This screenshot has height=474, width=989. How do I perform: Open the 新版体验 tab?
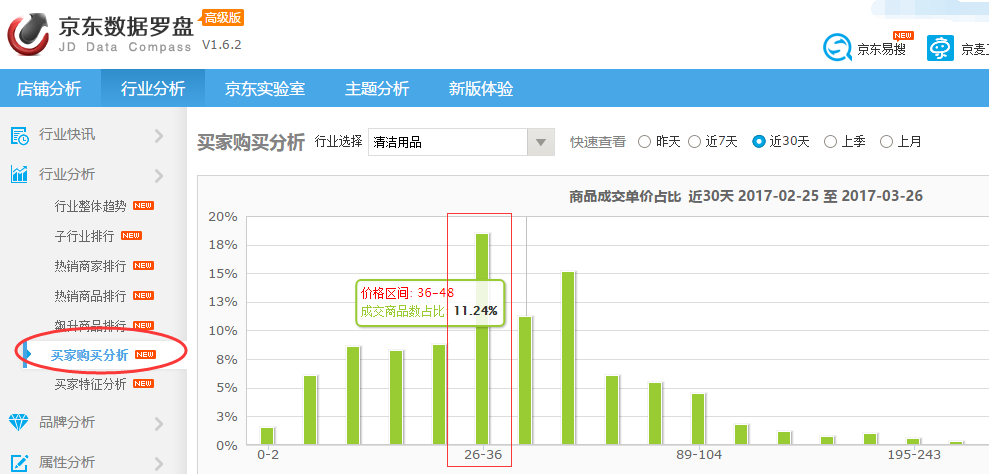(481, 88)
